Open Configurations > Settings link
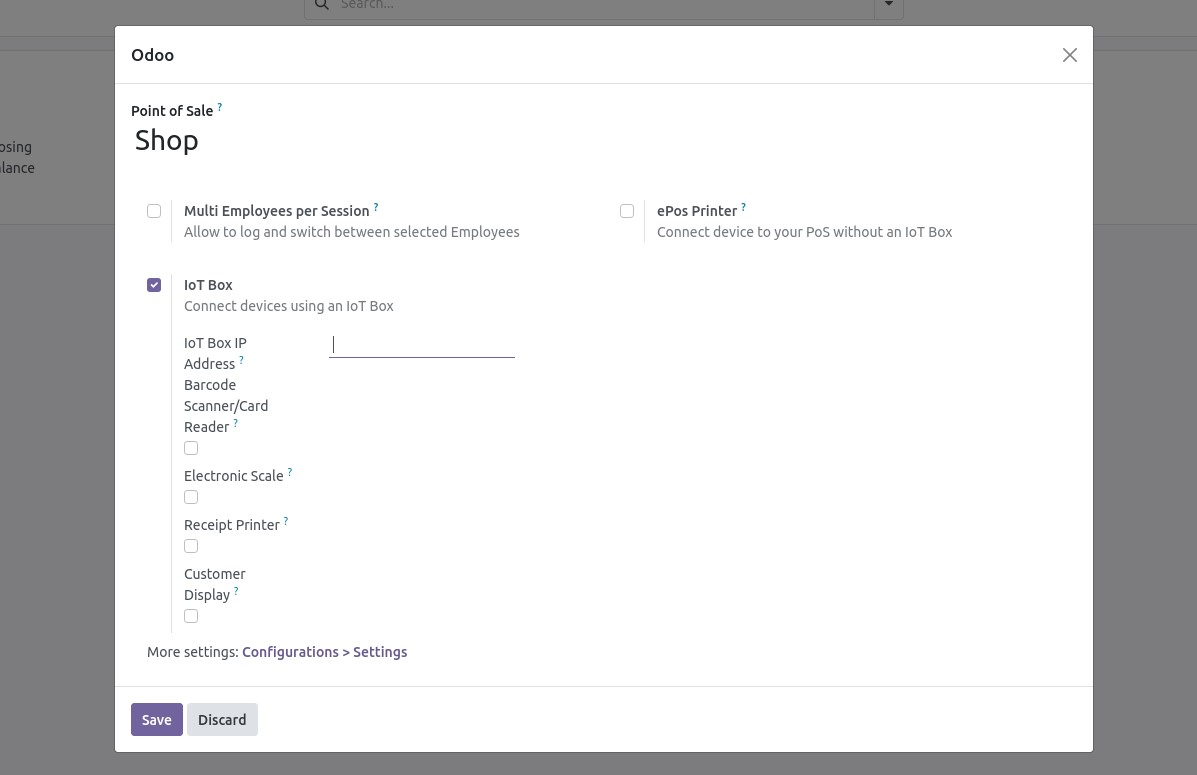The height and width of the screenshot is (775, 1197). (x=324, y=652)
